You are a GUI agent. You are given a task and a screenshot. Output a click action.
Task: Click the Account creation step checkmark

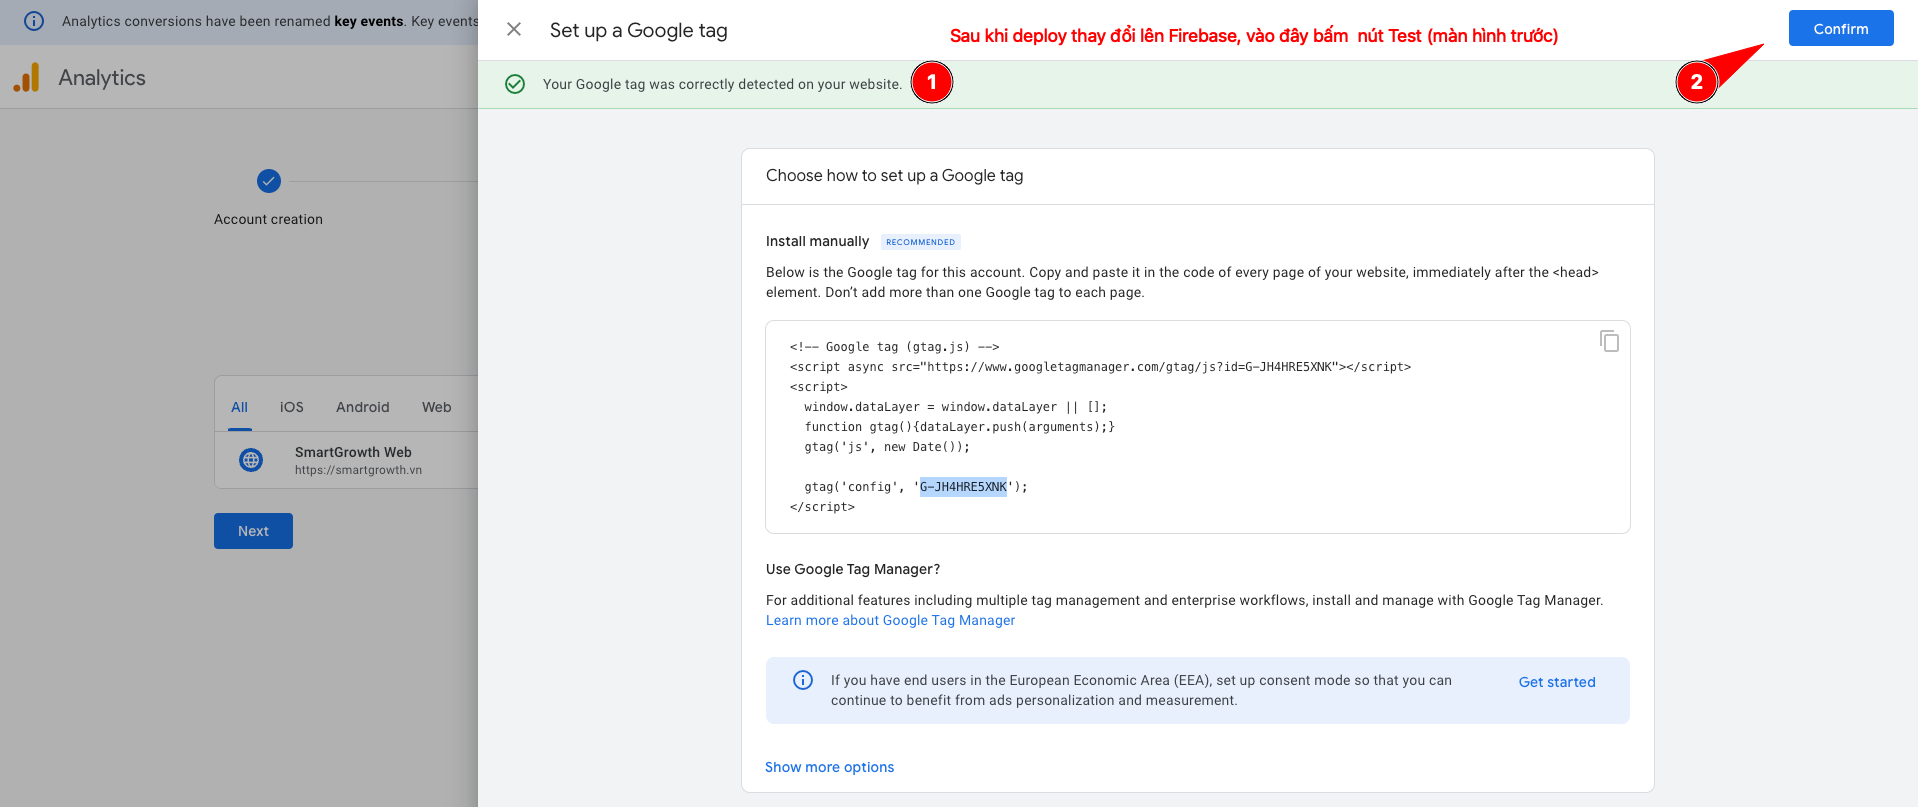click(x=269, y=181)
